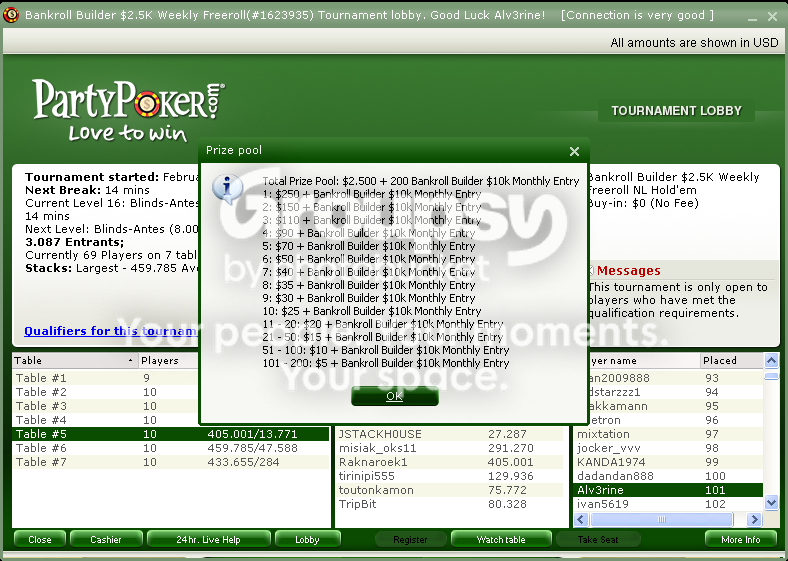The width and height of the screenshot is (788, 561).
Task: Click the Messages header icon
Action: (591, 271)
